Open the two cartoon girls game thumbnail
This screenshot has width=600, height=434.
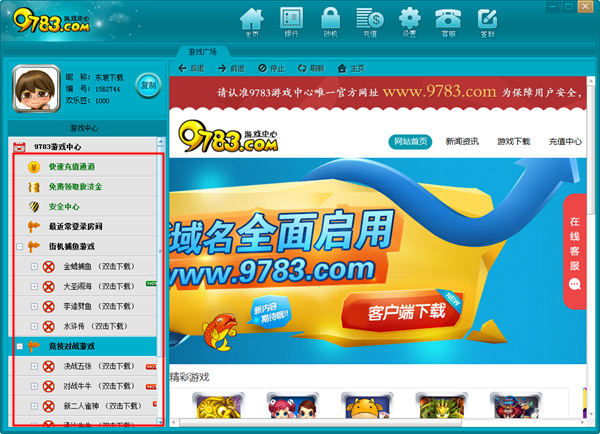(x=293, y=406)
